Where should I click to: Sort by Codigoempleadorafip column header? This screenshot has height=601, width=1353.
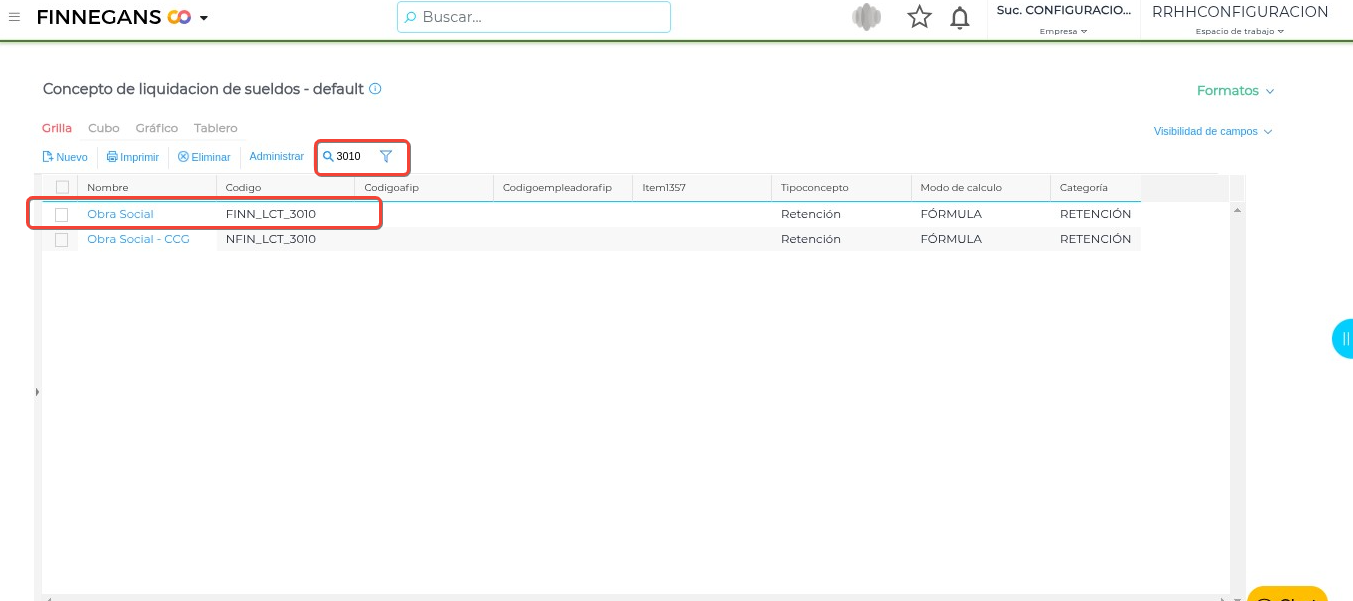coord(564,187)
